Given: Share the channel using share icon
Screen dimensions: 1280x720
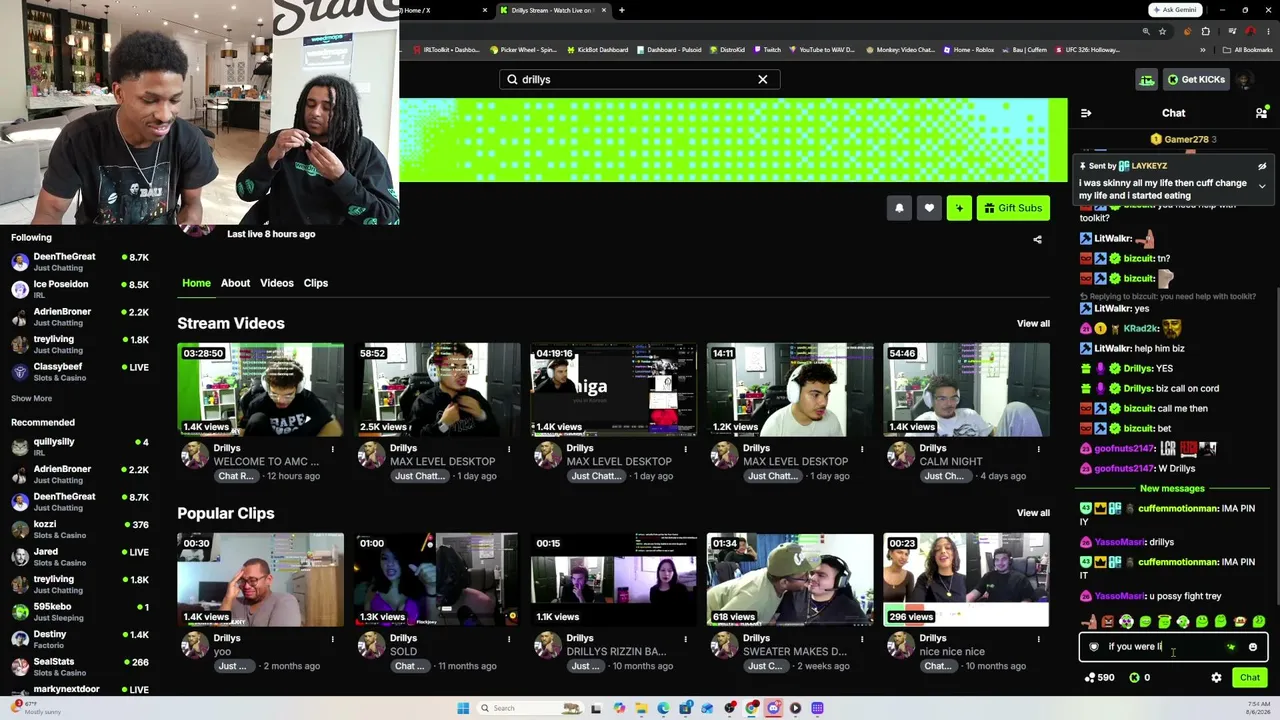Looking at the screenshot, I should pyautogui.click(x=1037, y=239).
